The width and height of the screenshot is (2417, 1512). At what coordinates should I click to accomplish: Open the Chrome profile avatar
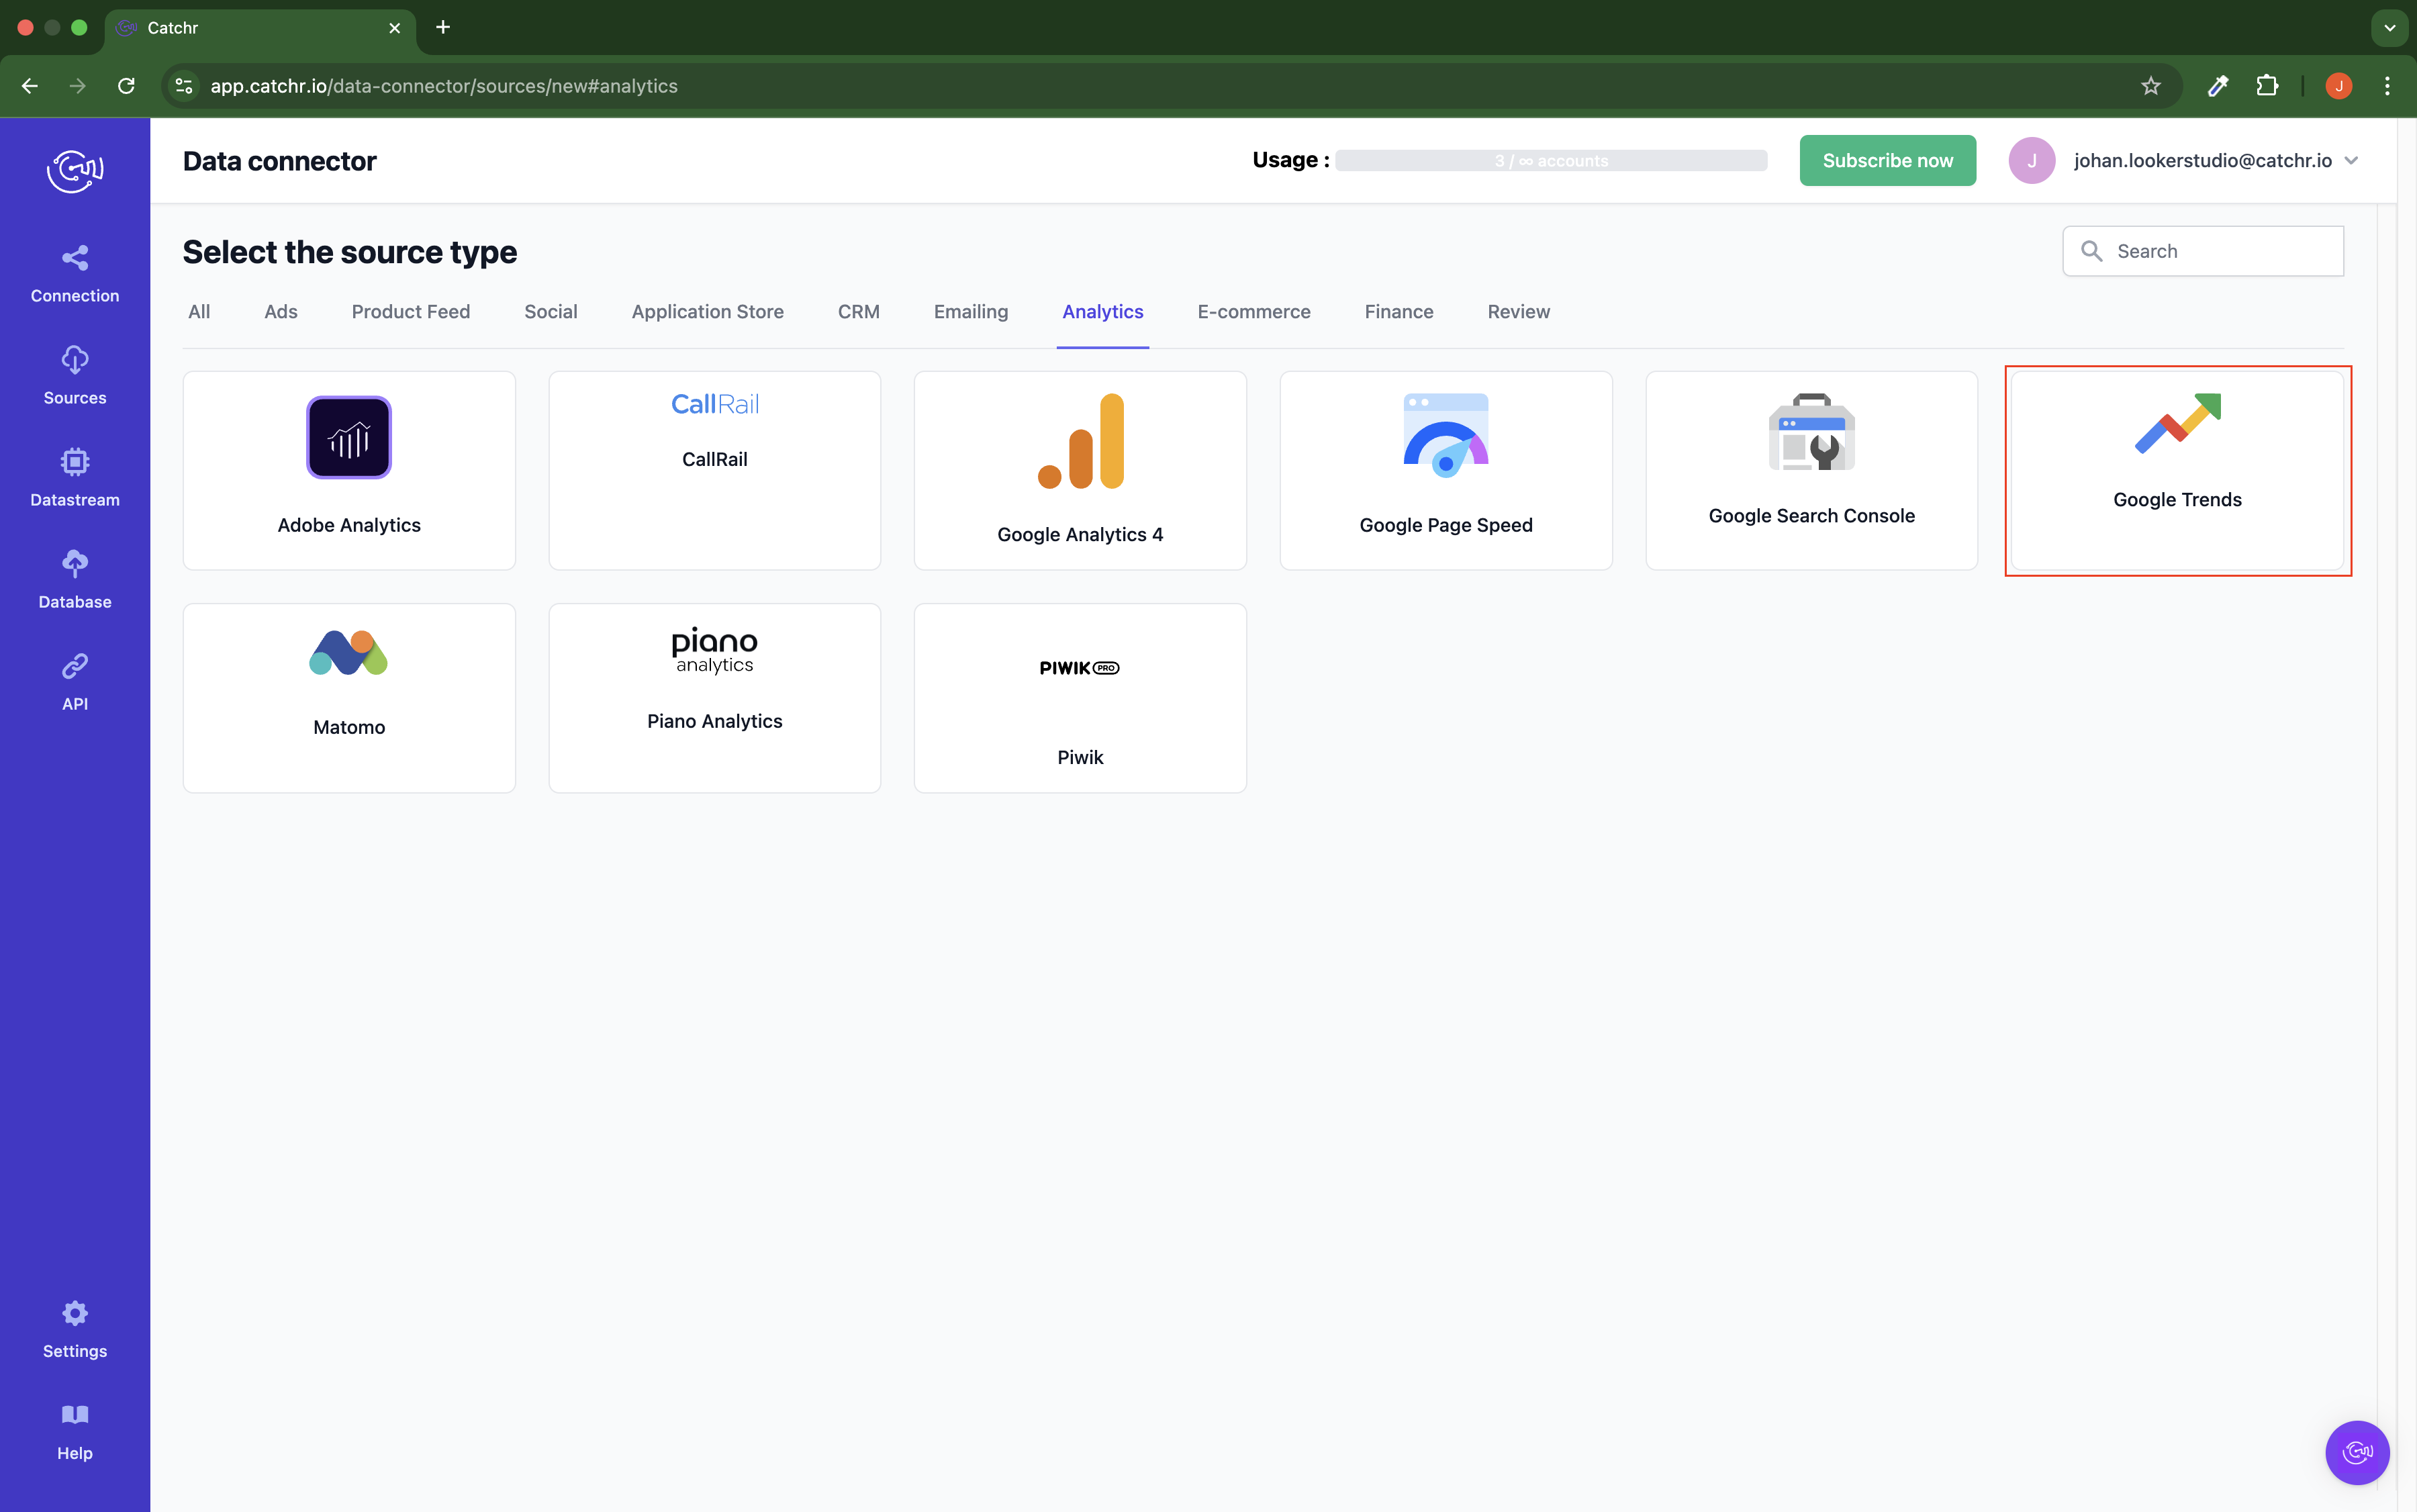click(x=2338, y=86)
